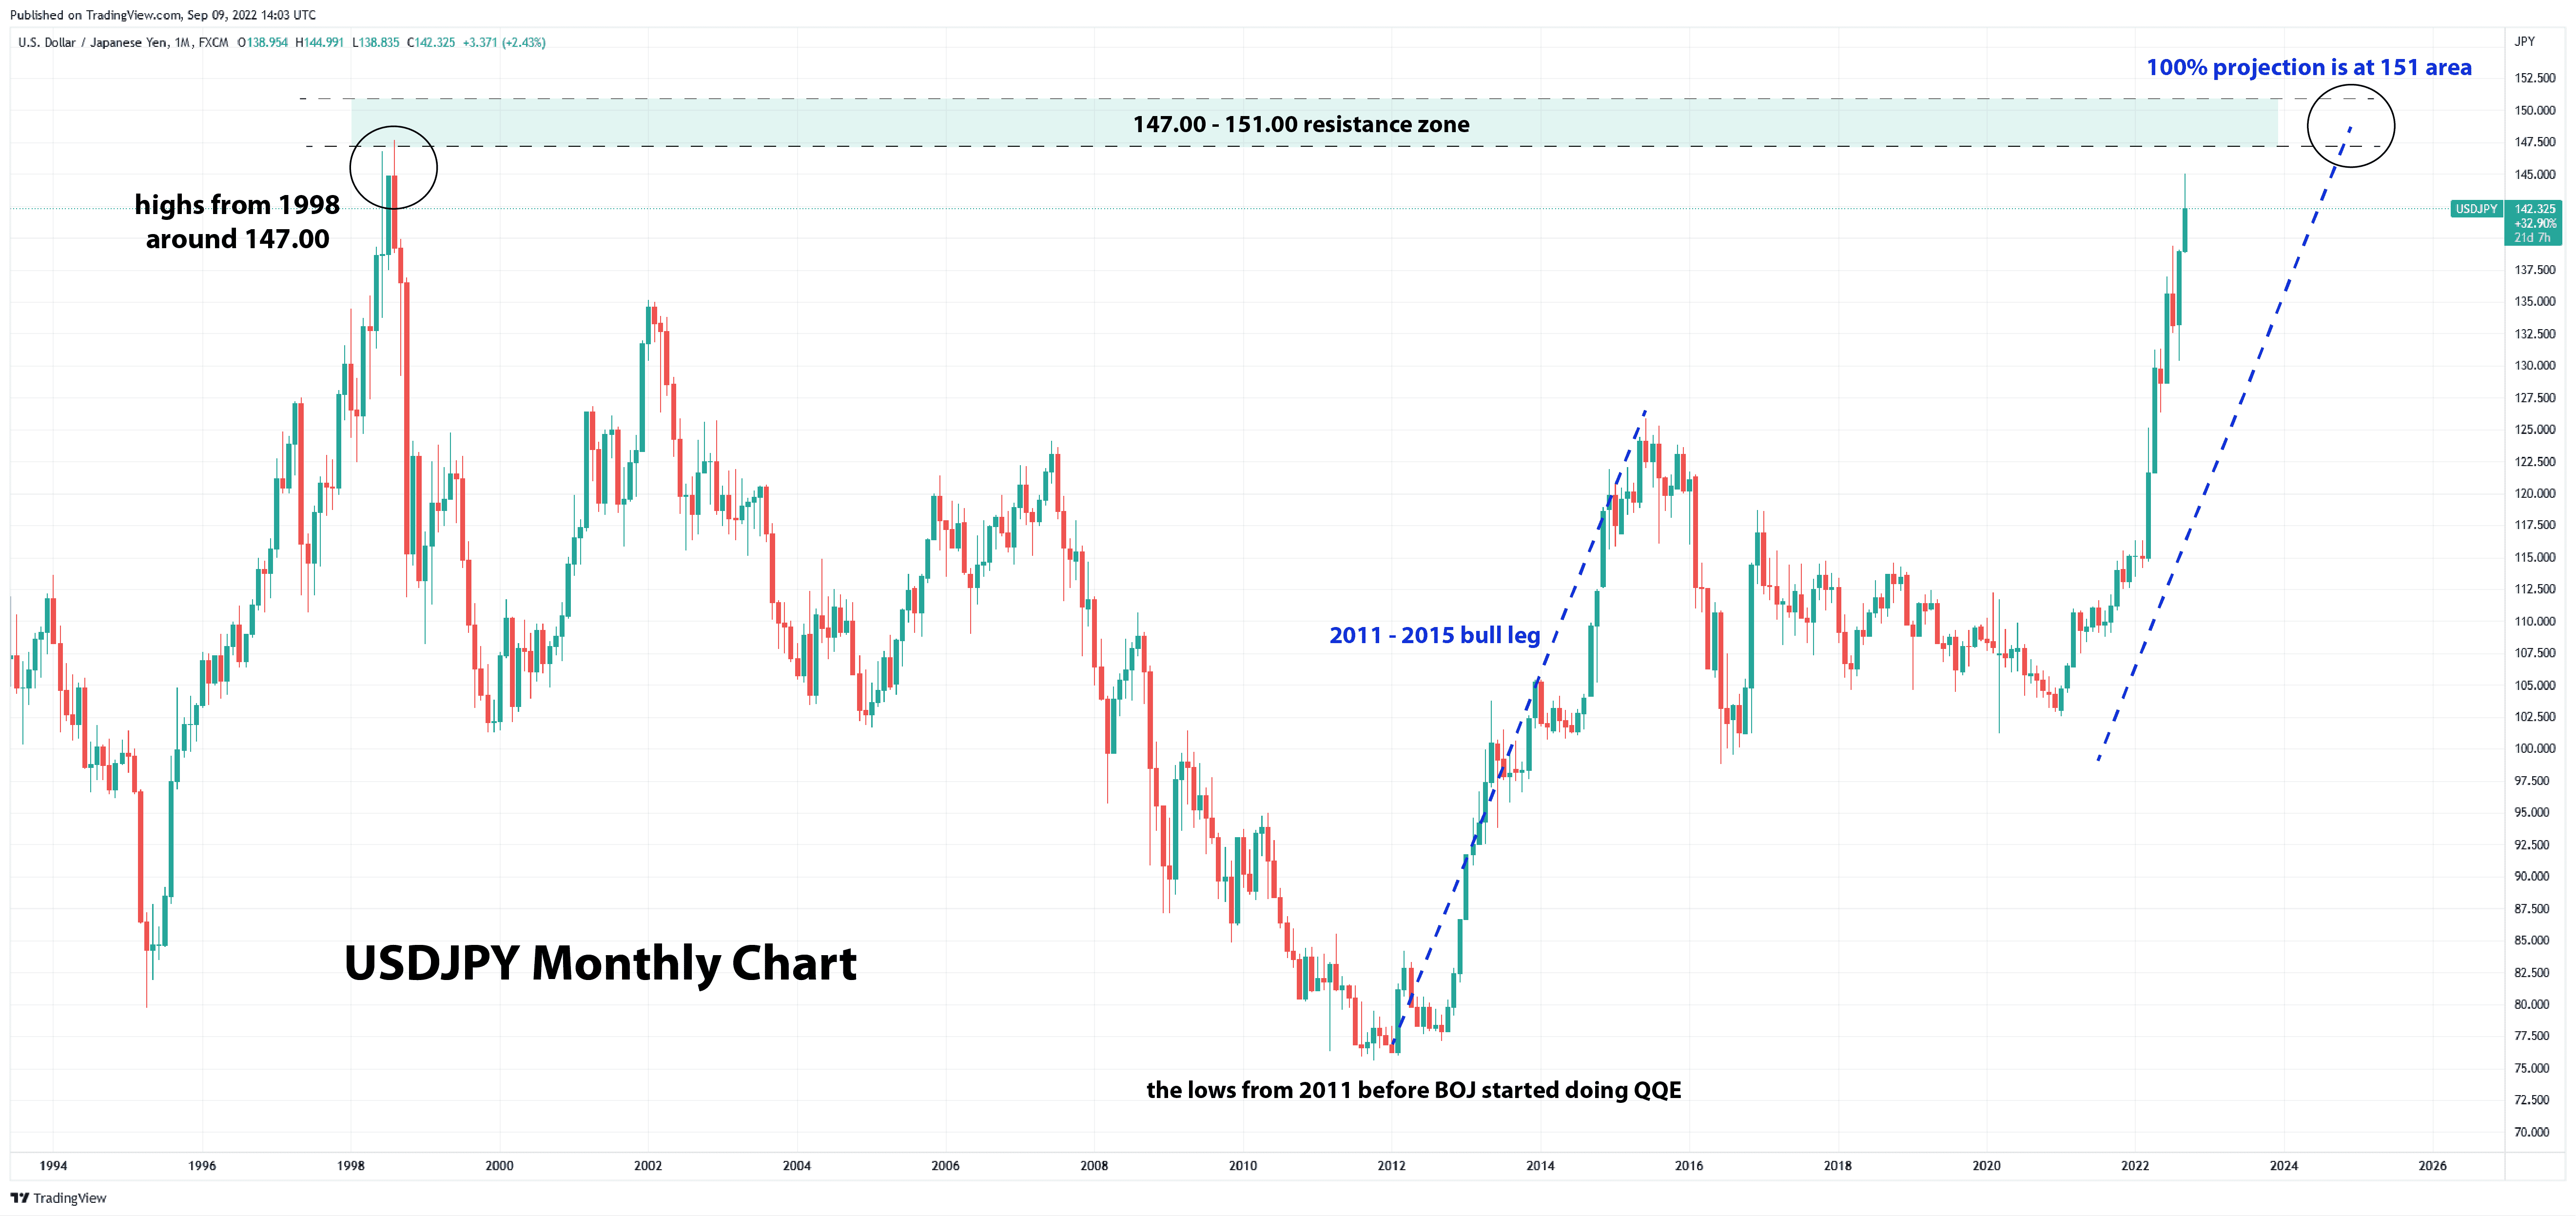Click the 2006 label on time axis
This screenshot has height=1216, width=2576.
pos(945,1165)
